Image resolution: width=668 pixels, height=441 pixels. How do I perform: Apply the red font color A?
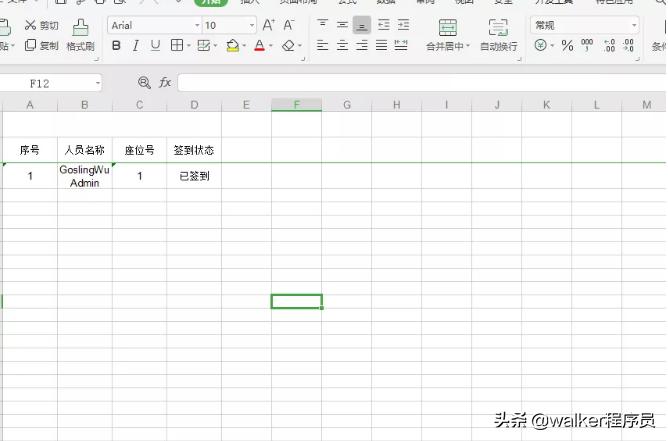click(x=259, y=46)
